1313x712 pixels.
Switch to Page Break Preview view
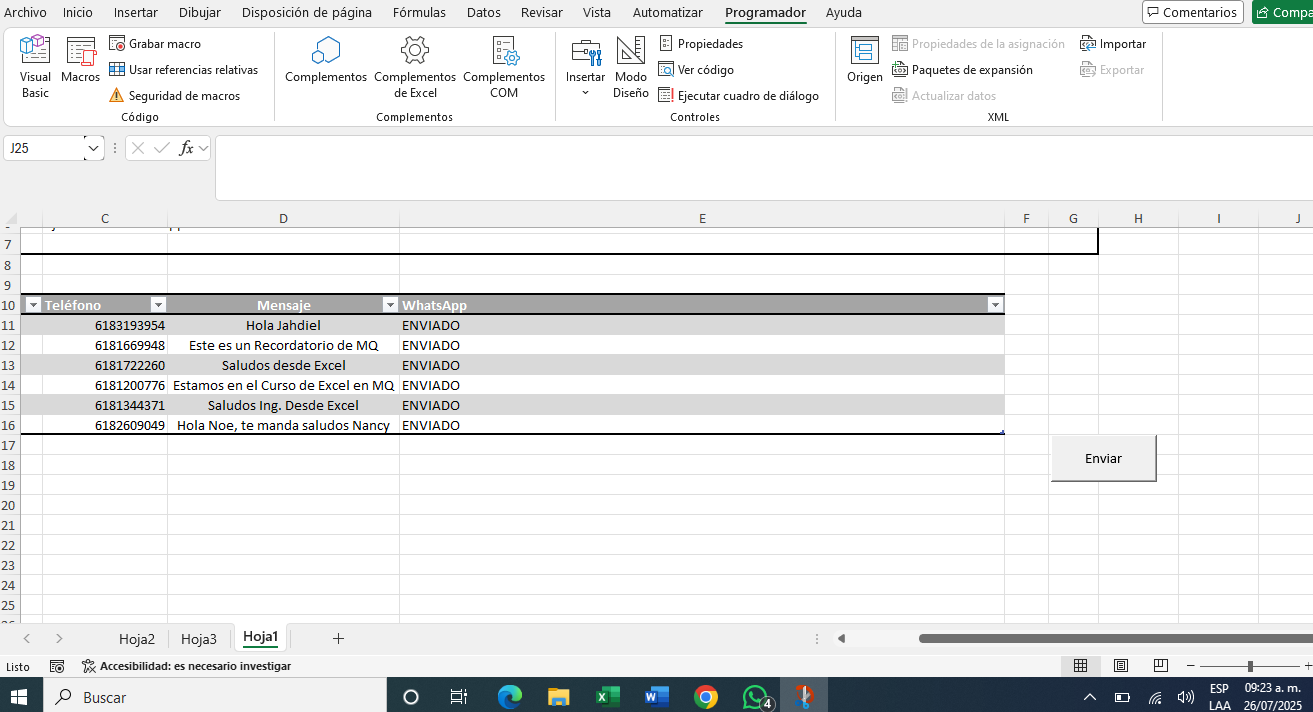pos(1160,666)
